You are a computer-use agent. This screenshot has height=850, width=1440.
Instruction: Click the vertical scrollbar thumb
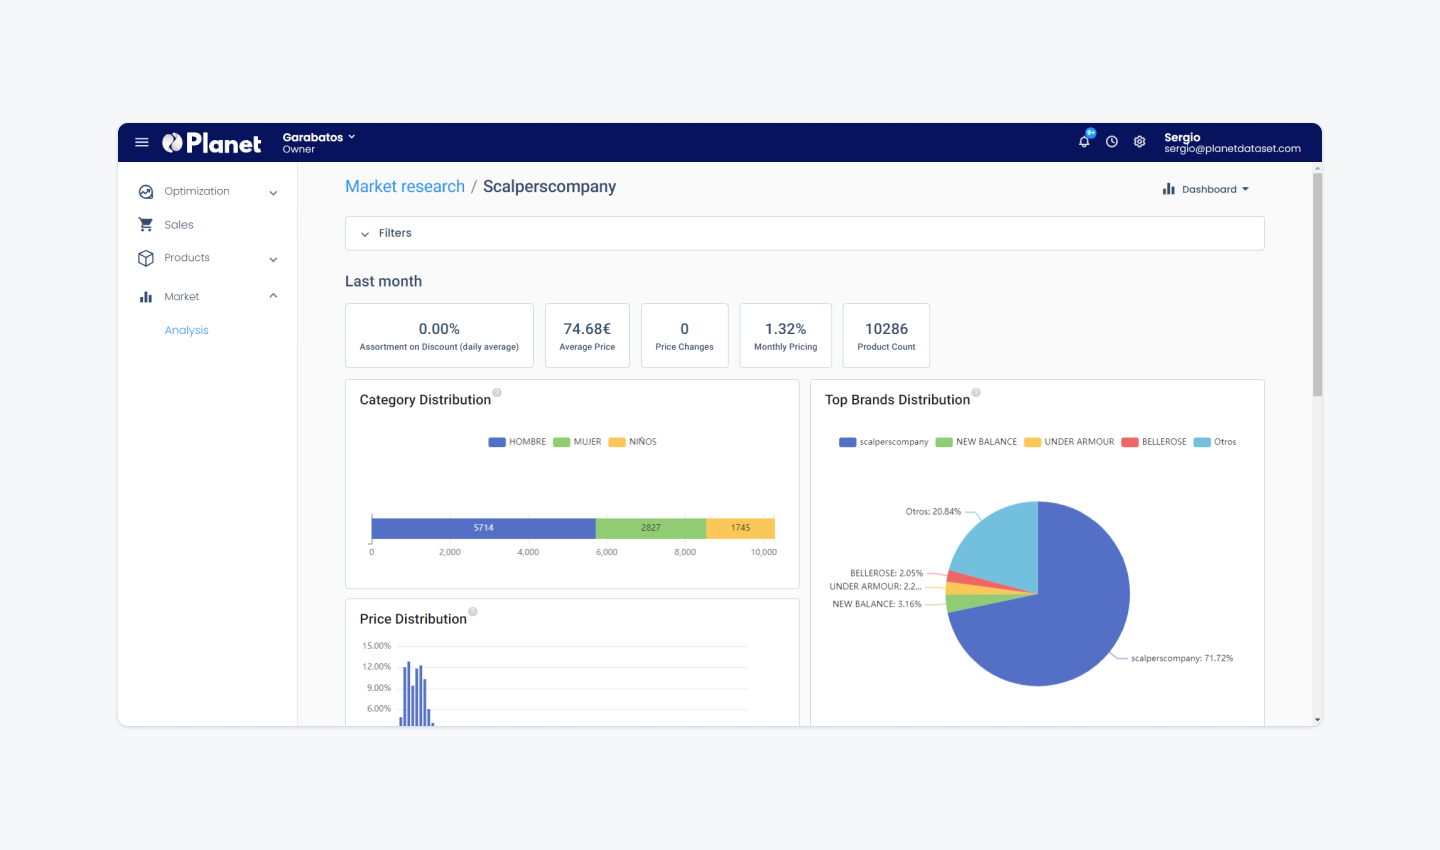[x=1317, y=285]
